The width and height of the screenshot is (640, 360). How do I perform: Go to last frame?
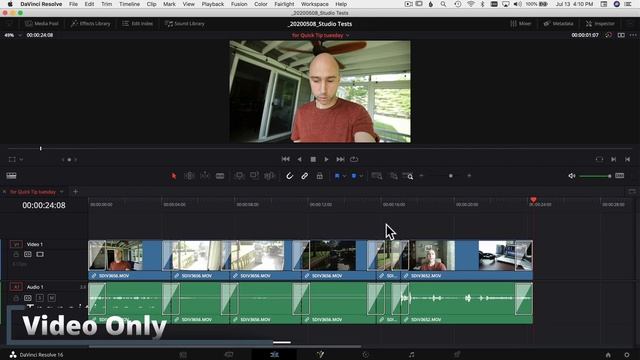340,159
